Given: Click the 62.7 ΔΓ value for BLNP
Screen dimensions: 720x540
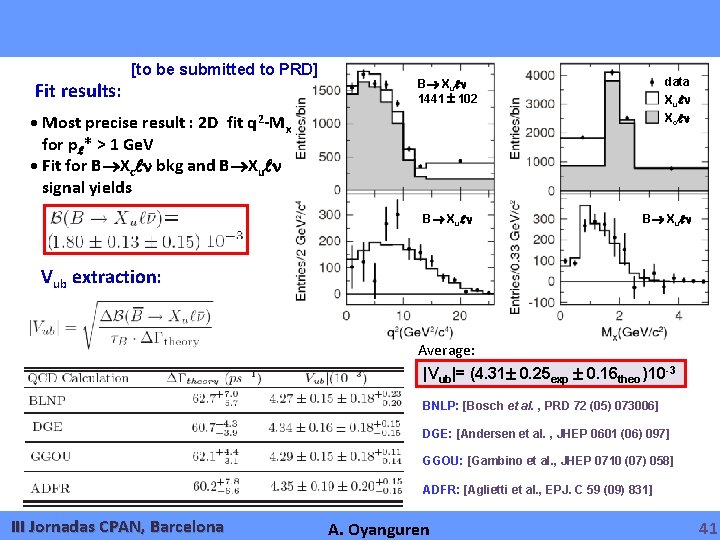Looking at the screenshot, I should [215, 398].
